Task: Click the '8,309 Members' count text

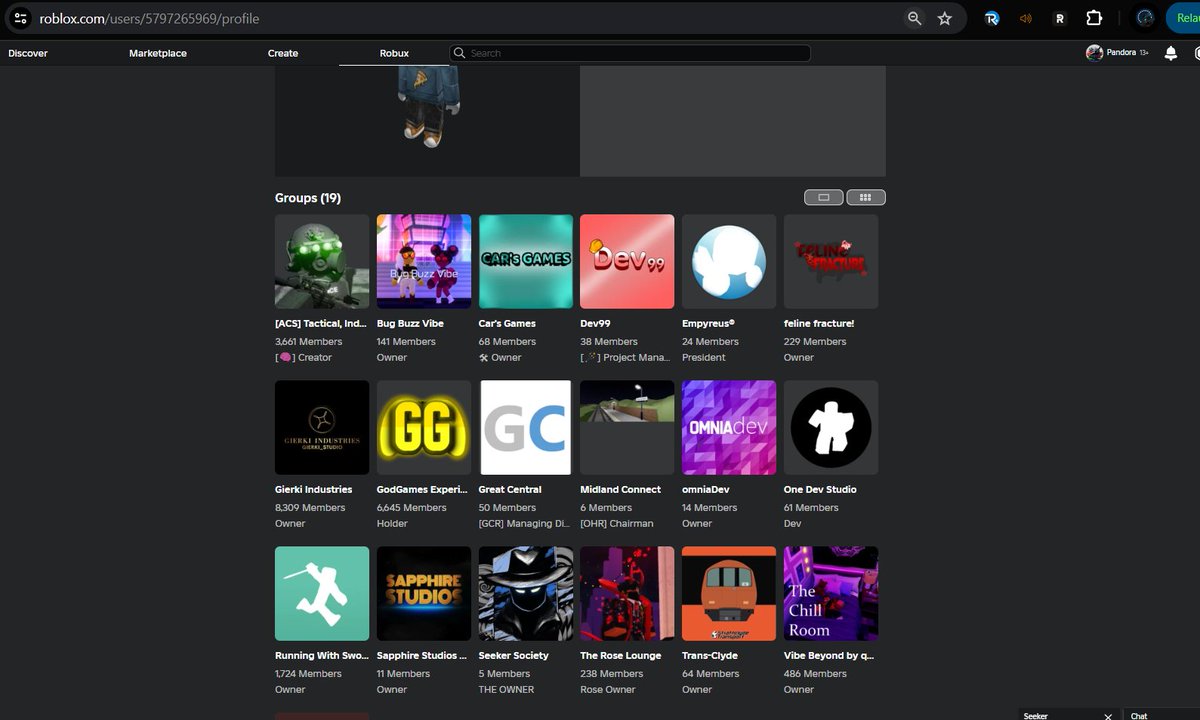Action: click(x=310, y=507)
